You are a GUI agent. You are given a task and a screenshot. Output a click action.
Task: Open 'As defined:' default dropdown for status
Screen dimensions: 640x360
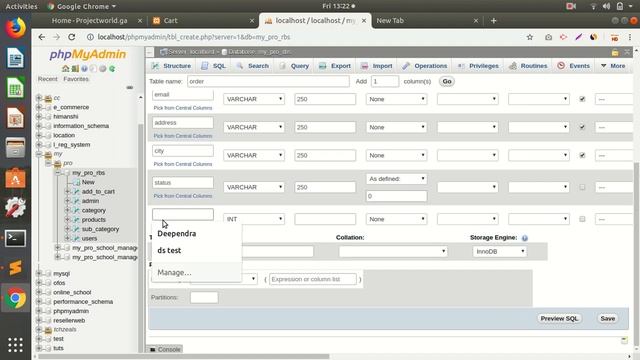click(396, 179)
